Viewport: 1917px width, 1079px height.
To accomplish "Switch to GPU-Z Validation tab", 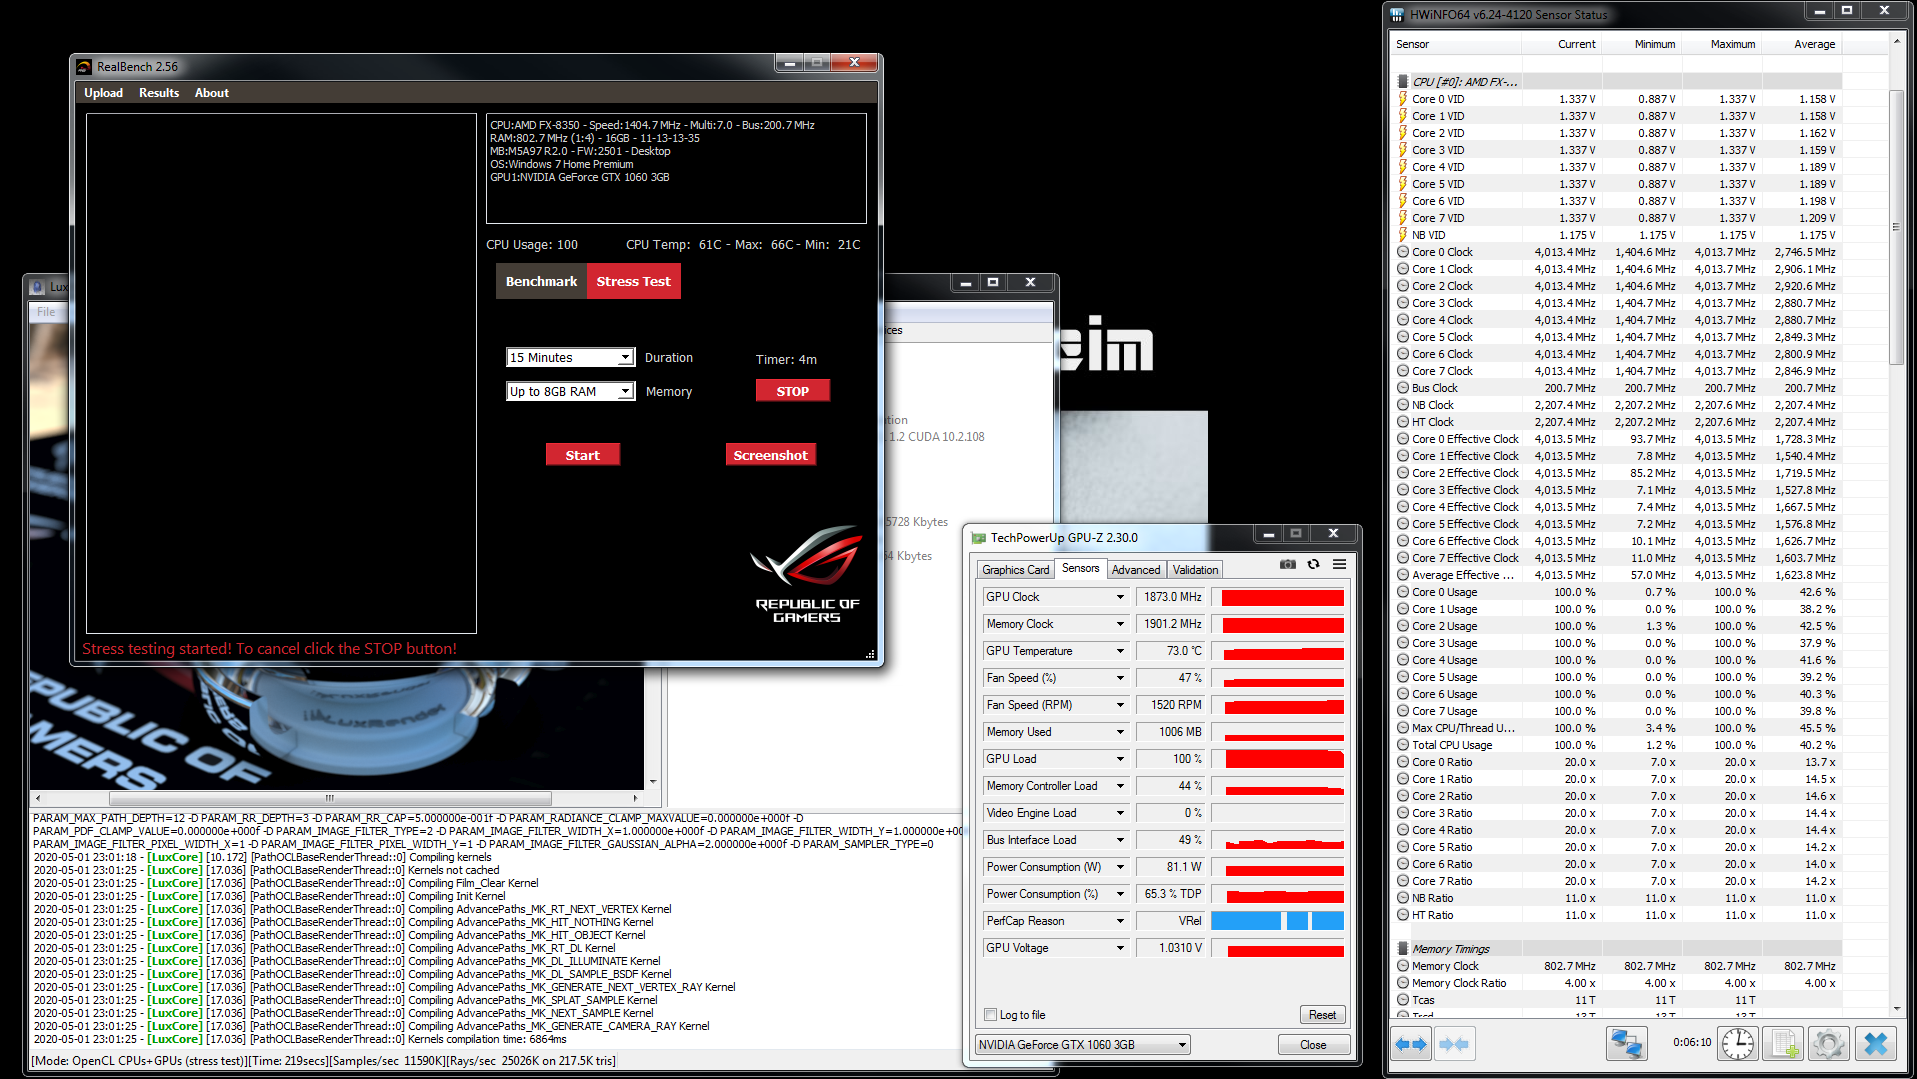I will point(1195,570).
